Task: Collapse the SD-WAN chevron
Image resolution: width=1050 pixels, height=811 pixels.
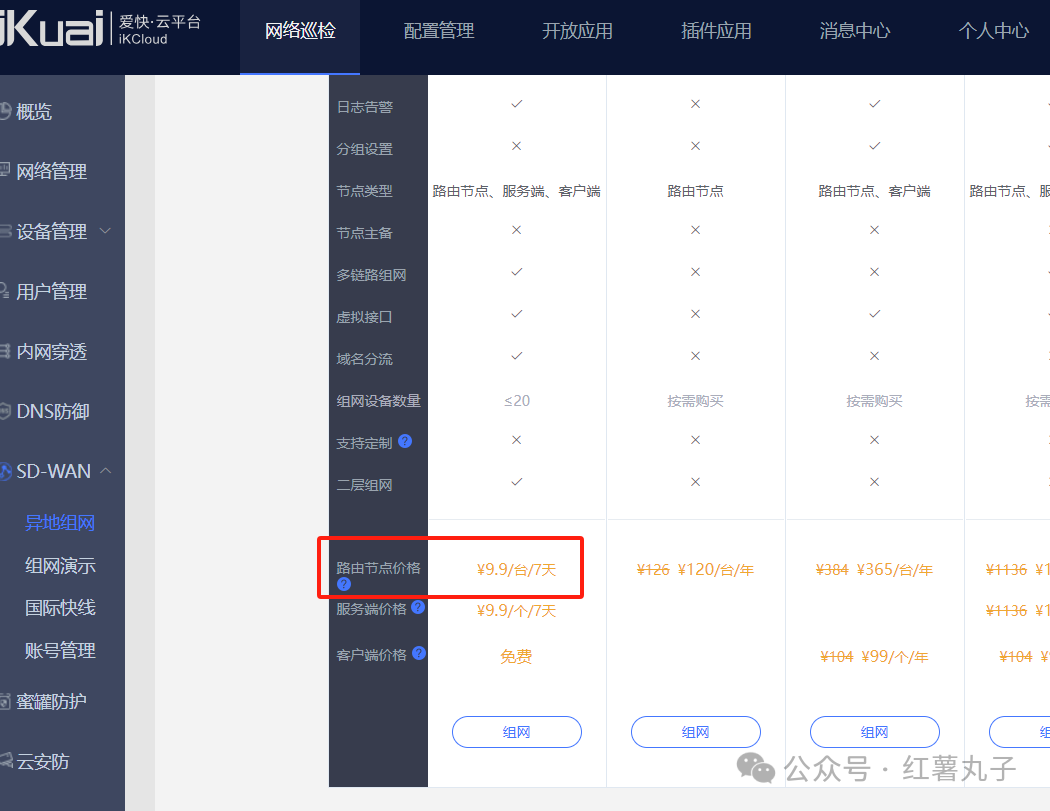Action: tap(105, 471)
